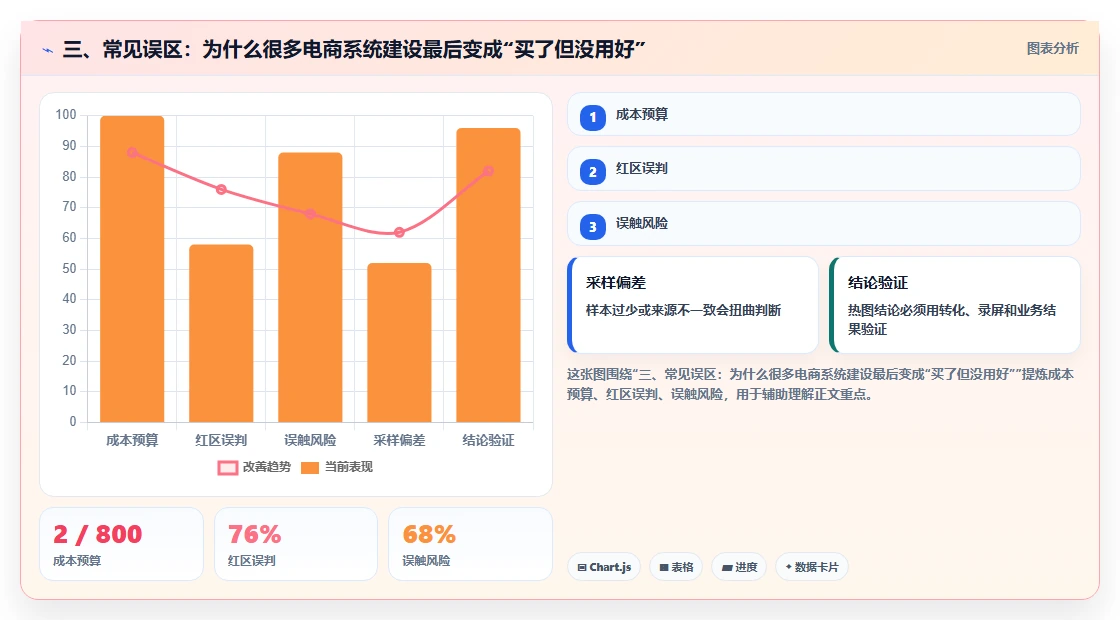Click the number 1 badge for 成本预算
The image size is (1120, 620).
[593, 117]
